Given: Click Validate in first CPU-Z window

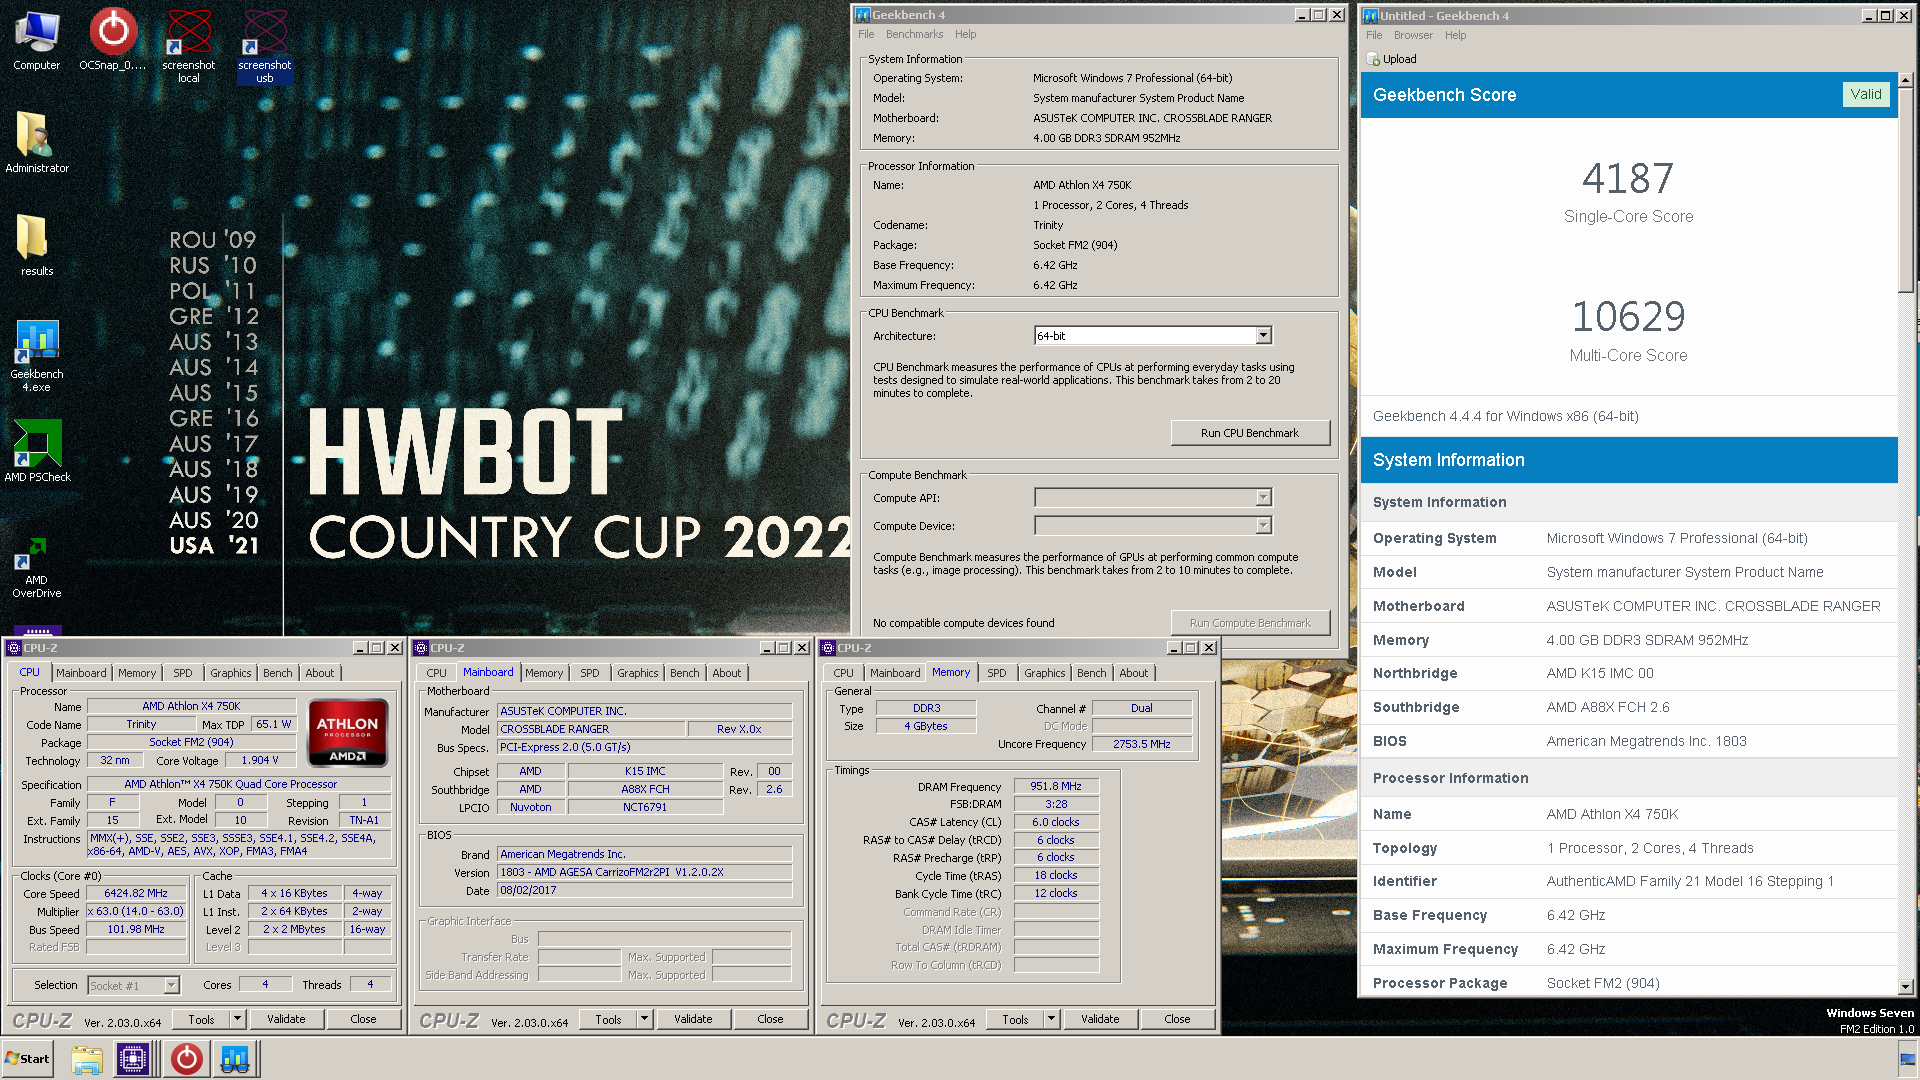Looking at the screenshot, I should pyautogui.click(x=286, y=1019).
